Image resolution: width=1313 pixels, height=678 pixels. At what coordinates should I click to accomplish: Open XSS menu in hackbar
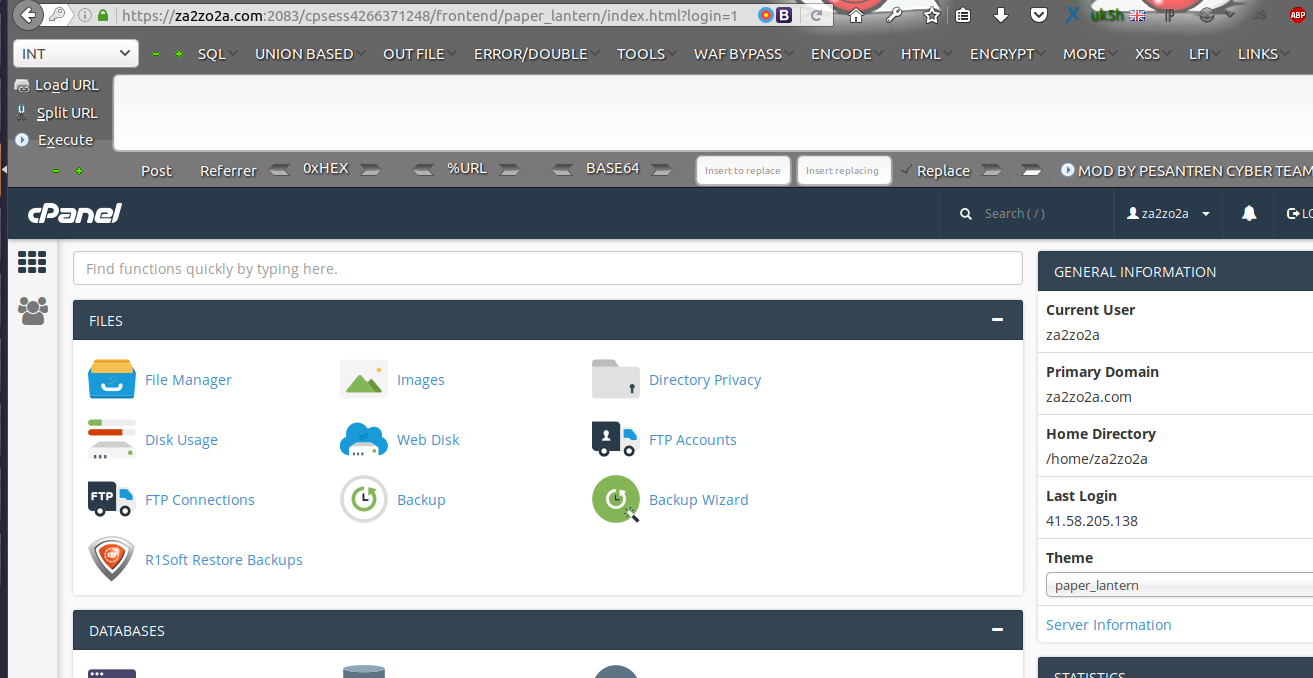pos(1153,54)
